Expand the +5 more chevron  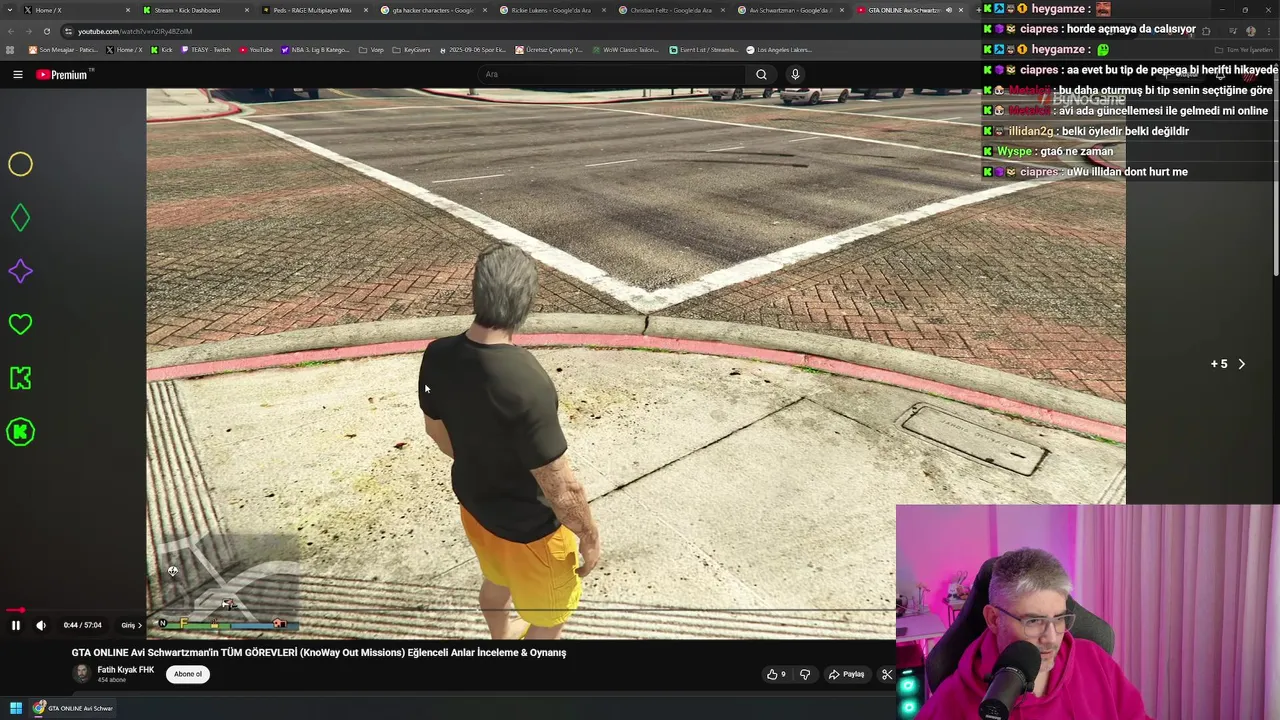click(1241, 364)
